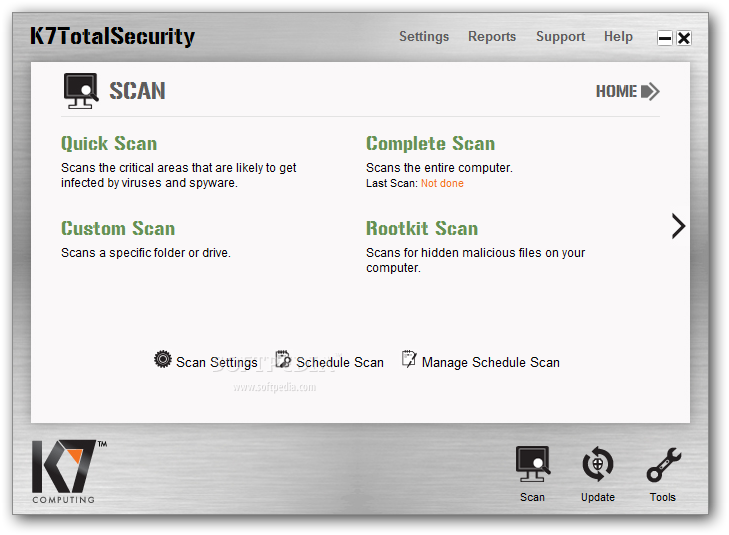Open the Reports menu

492,36
